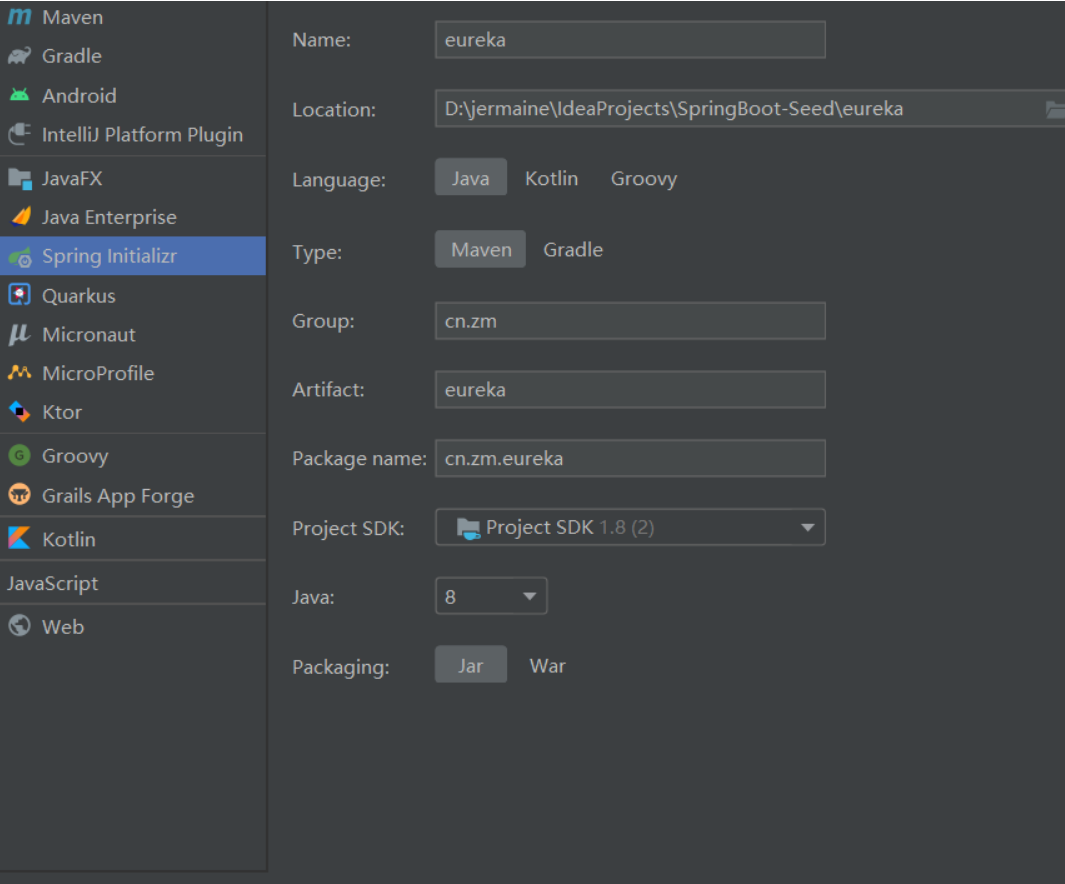Viewport: 1065px width, 884px height.
Task: Select JavaScript project type
Action: pyautogui.click(x=133, y=583)
